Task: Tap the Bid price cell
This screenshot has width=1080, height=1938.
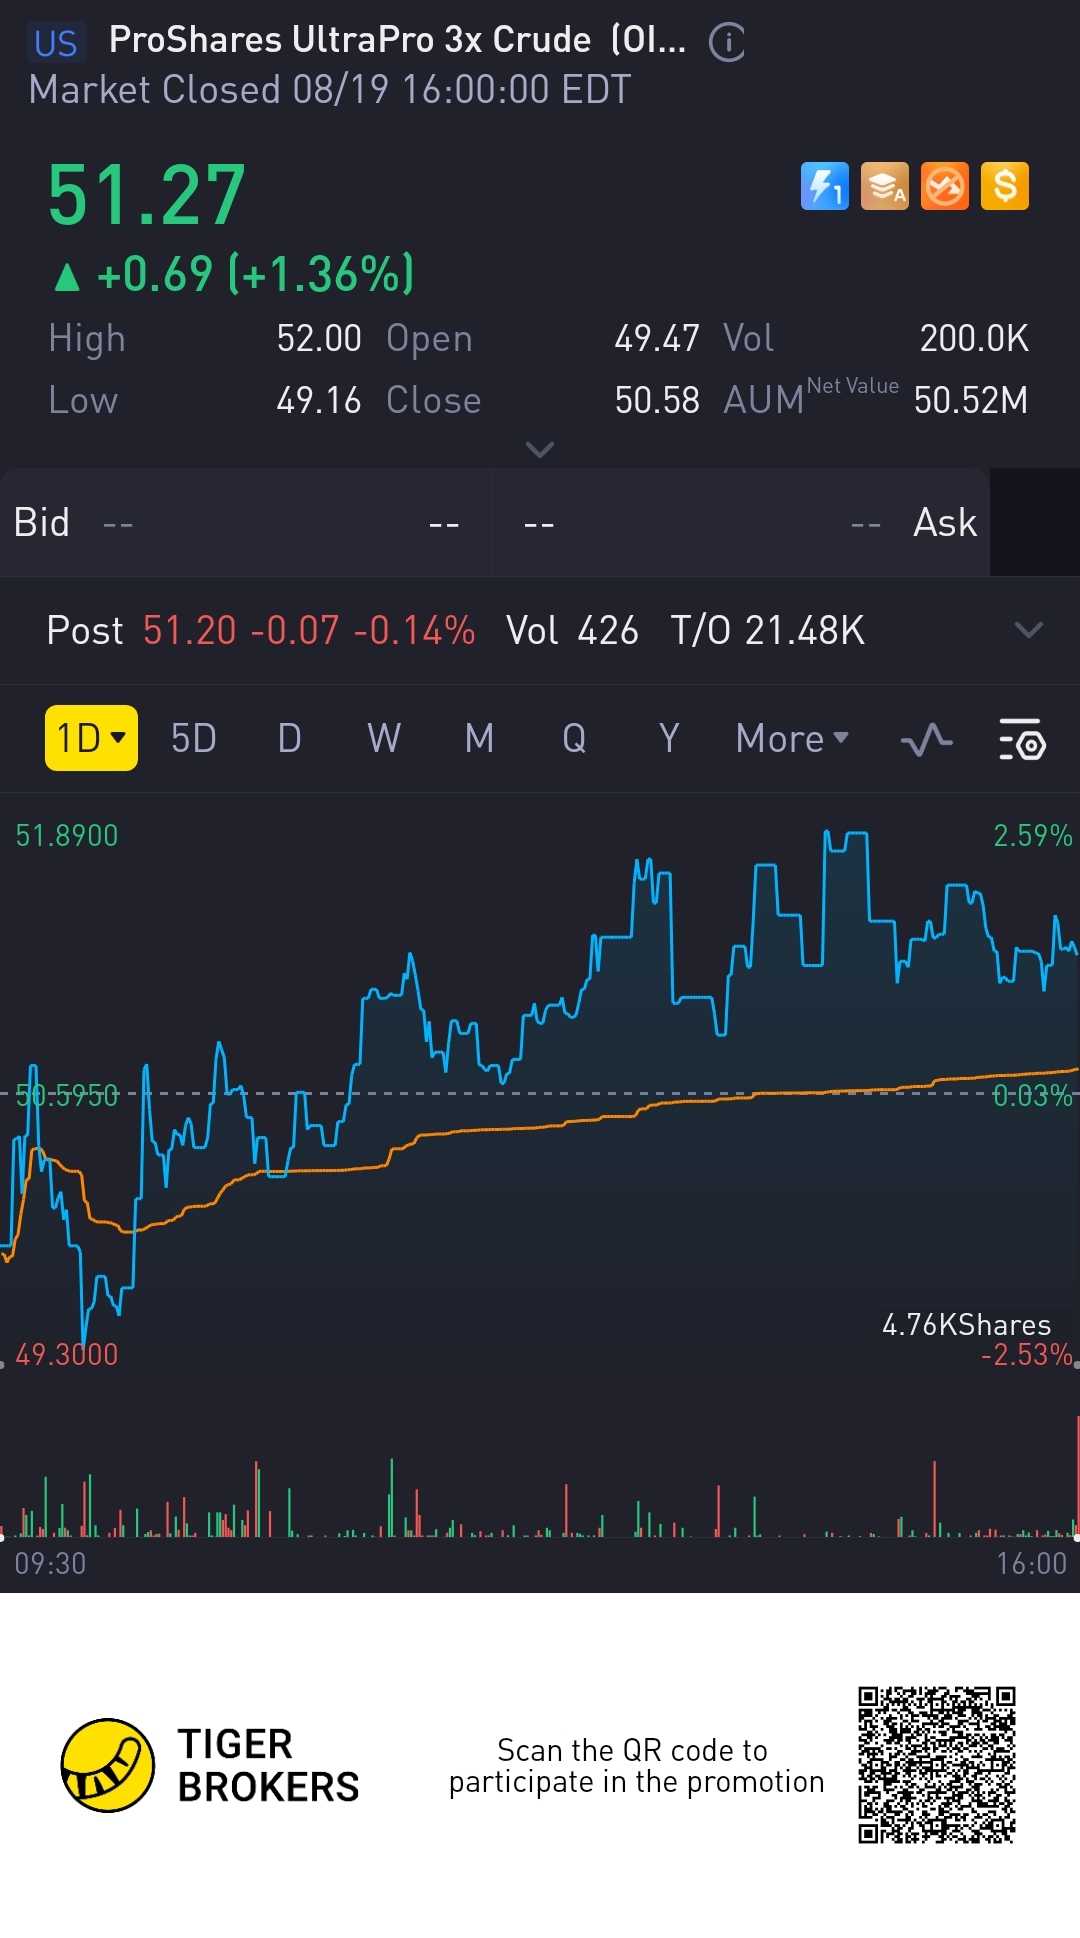Action: tap(245, 523)
